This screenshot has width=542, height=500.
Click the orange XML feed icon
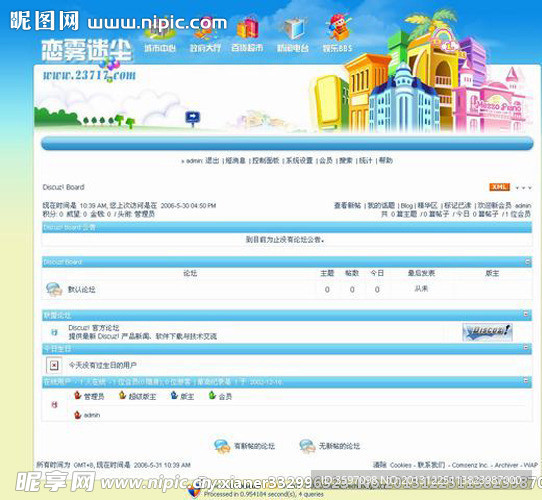click(x=499, y=187)
